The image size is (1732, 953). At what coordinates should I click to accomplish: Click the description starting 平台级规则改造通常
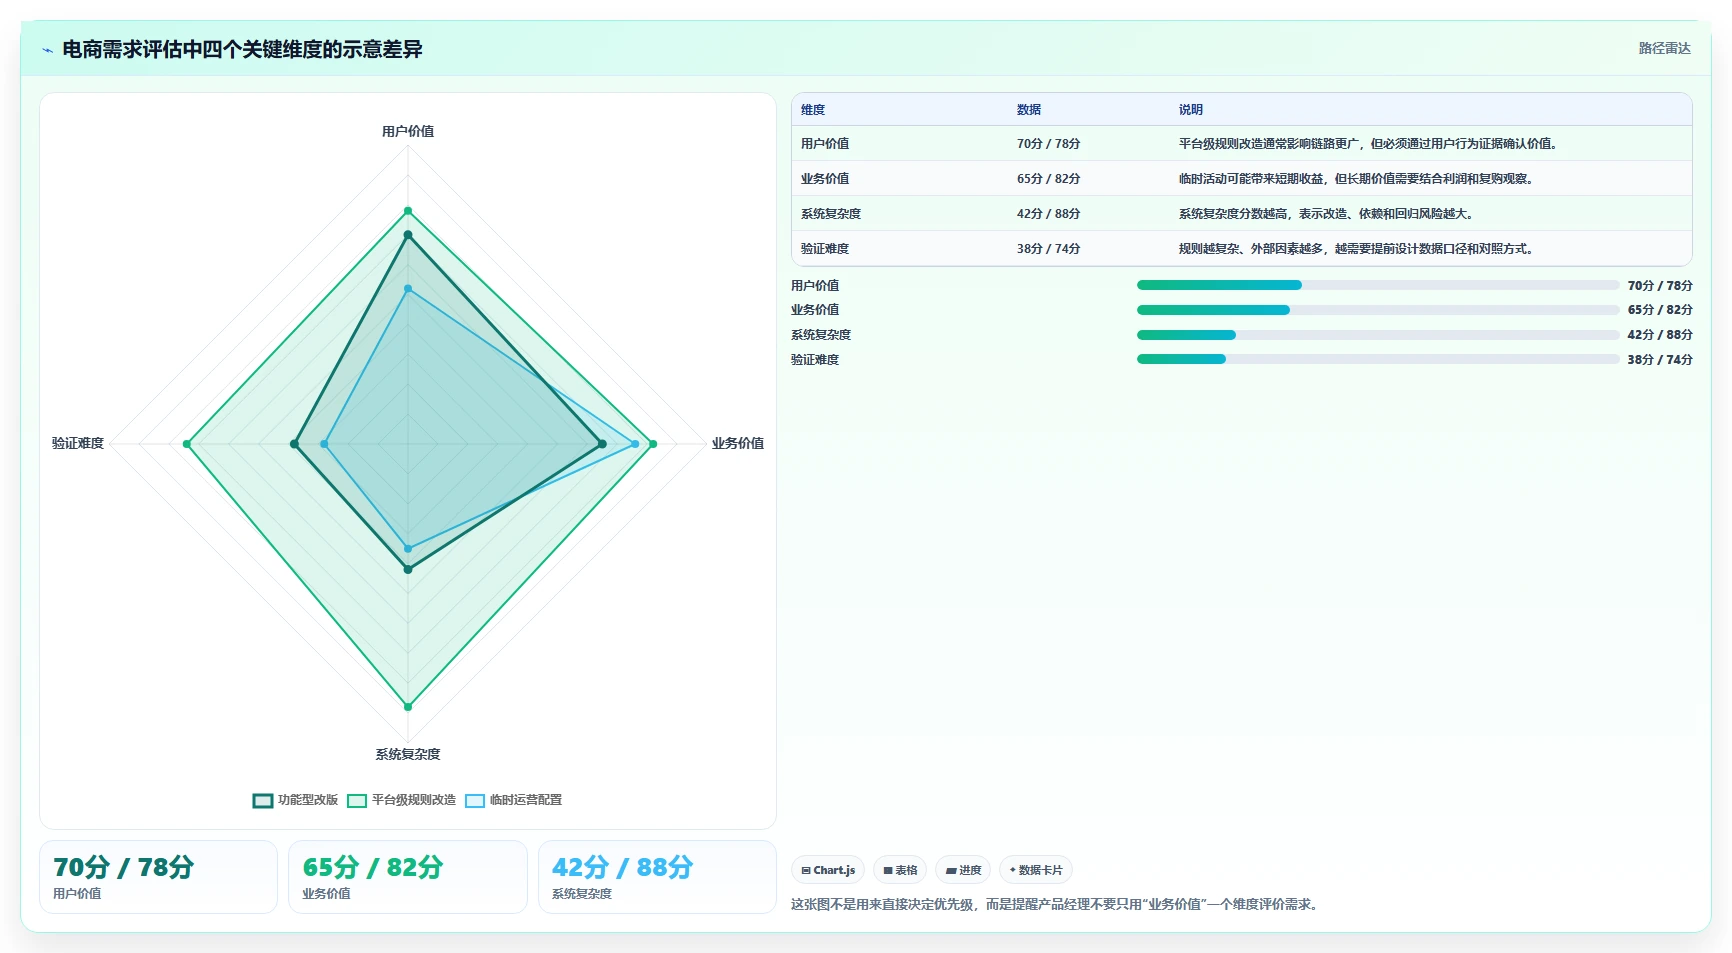pyautogui.click(x=1368, y=144)
